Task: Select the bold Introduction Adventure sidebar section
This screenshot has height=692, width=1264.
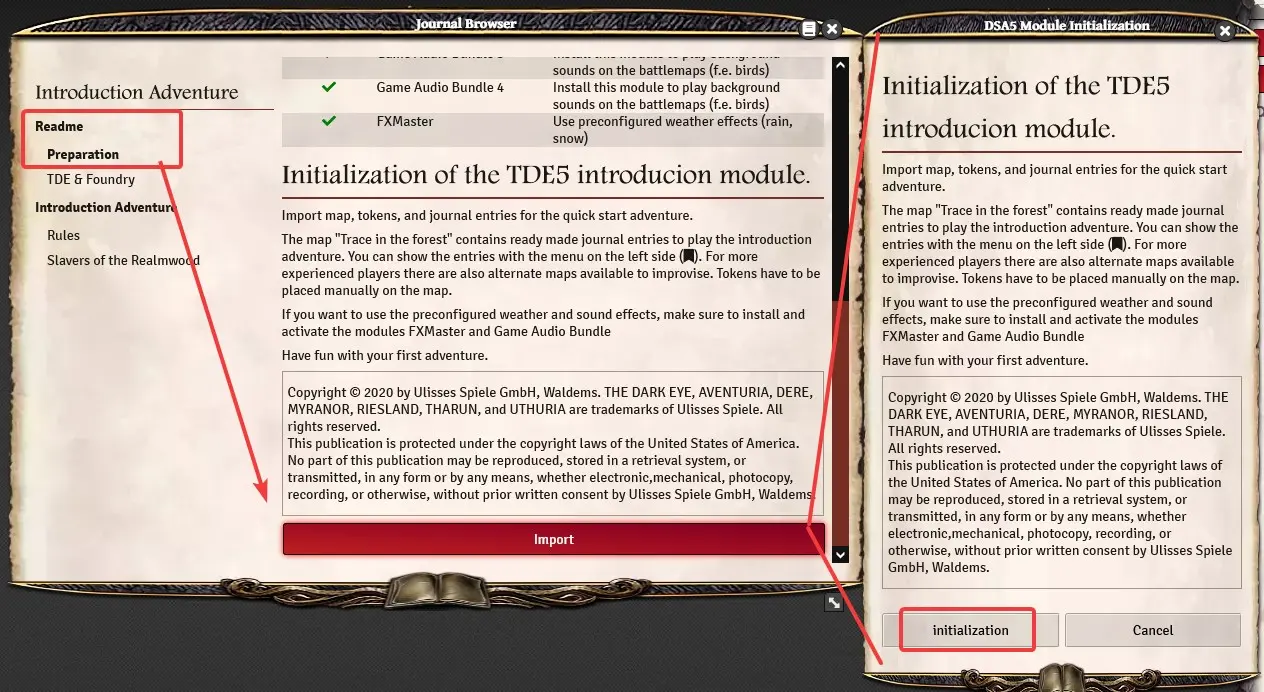Action: [x=105, y=207]
